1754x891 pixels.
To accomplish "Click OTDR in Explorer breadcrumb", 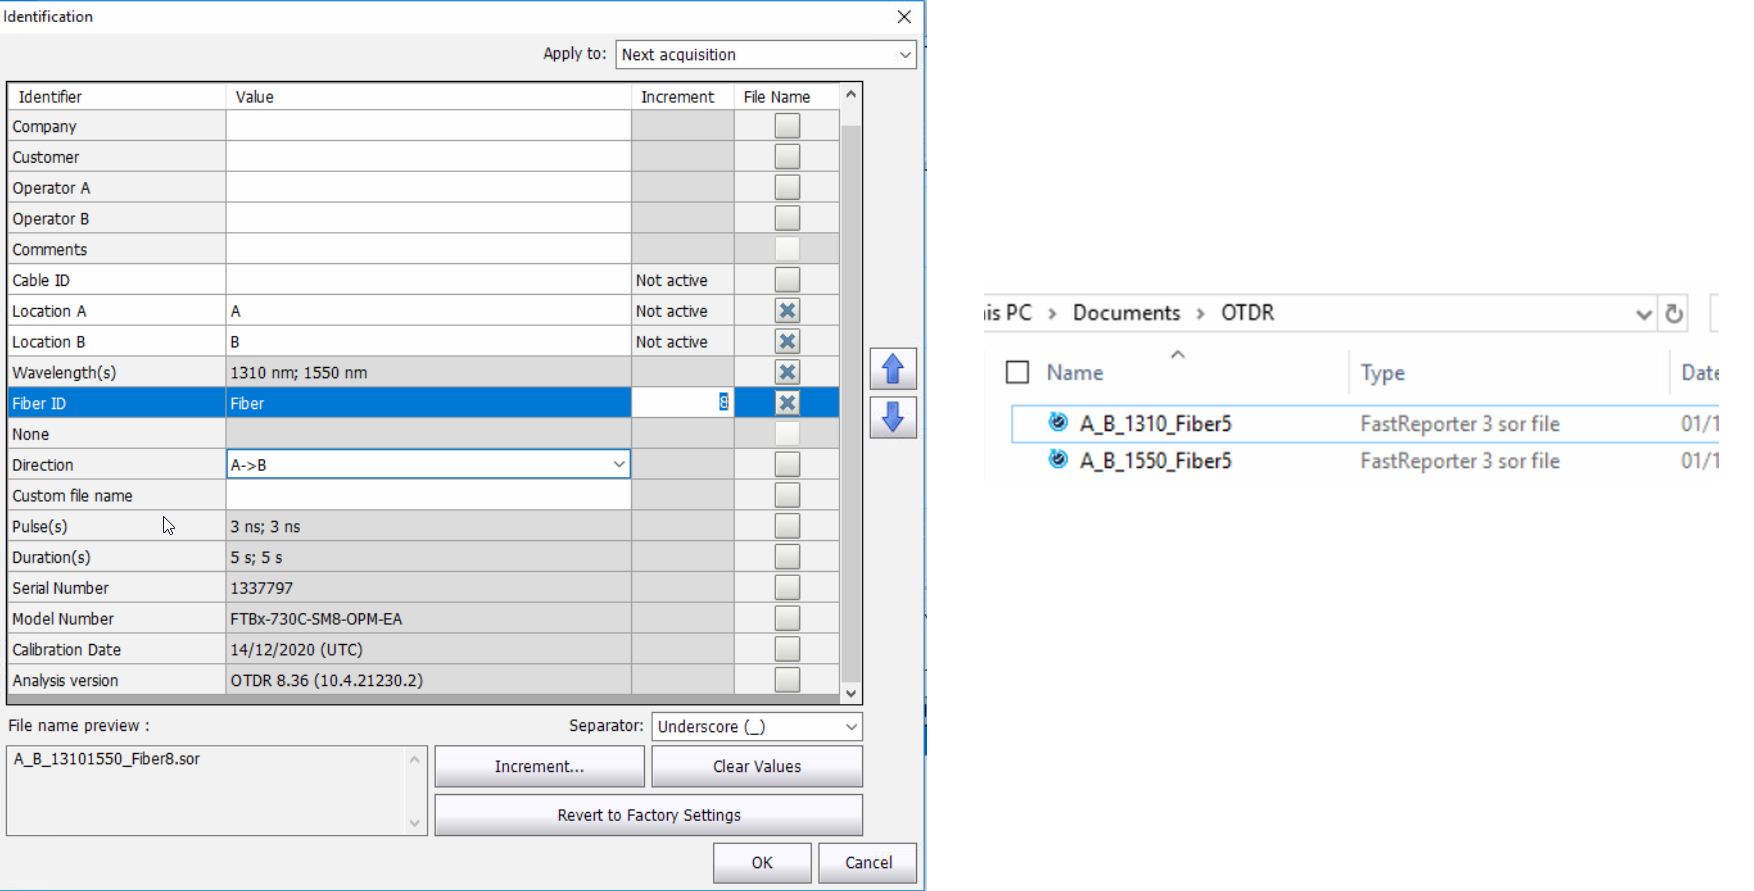I will [1247, 313].
